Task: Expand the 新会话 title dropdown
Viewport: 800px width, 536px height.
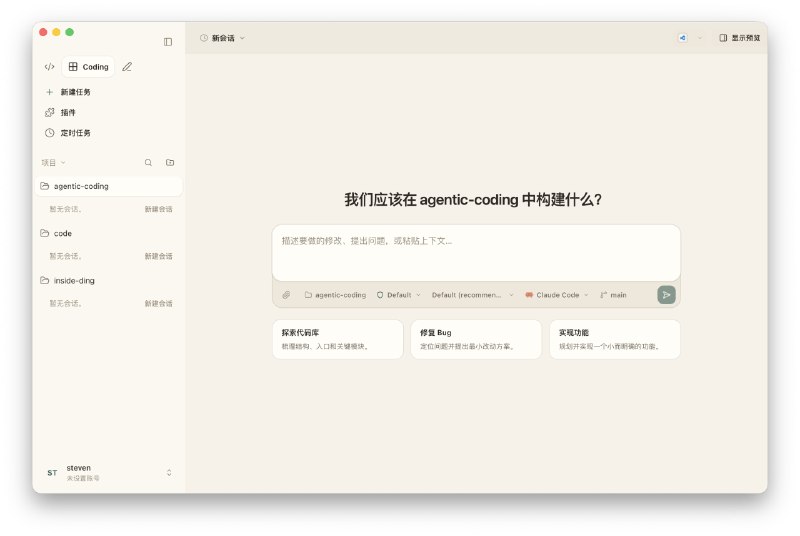Action: pos(222,38)
